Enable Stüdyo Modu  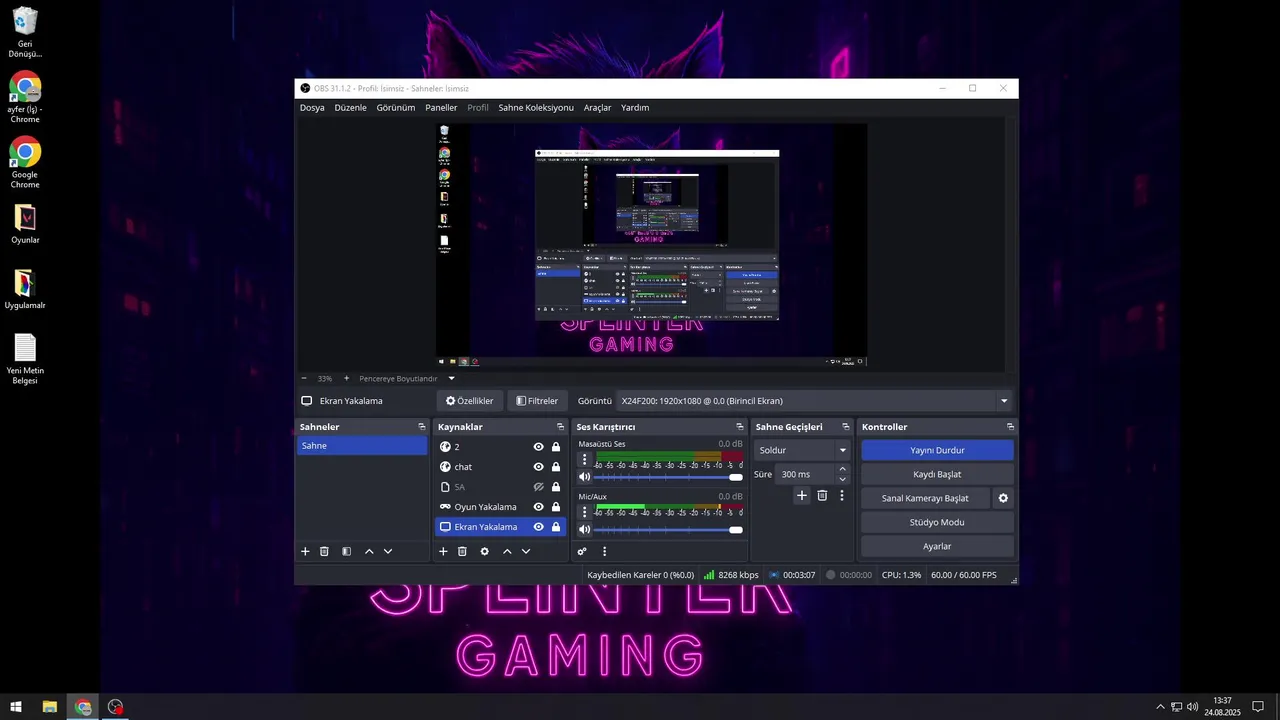tap(937, 522)
